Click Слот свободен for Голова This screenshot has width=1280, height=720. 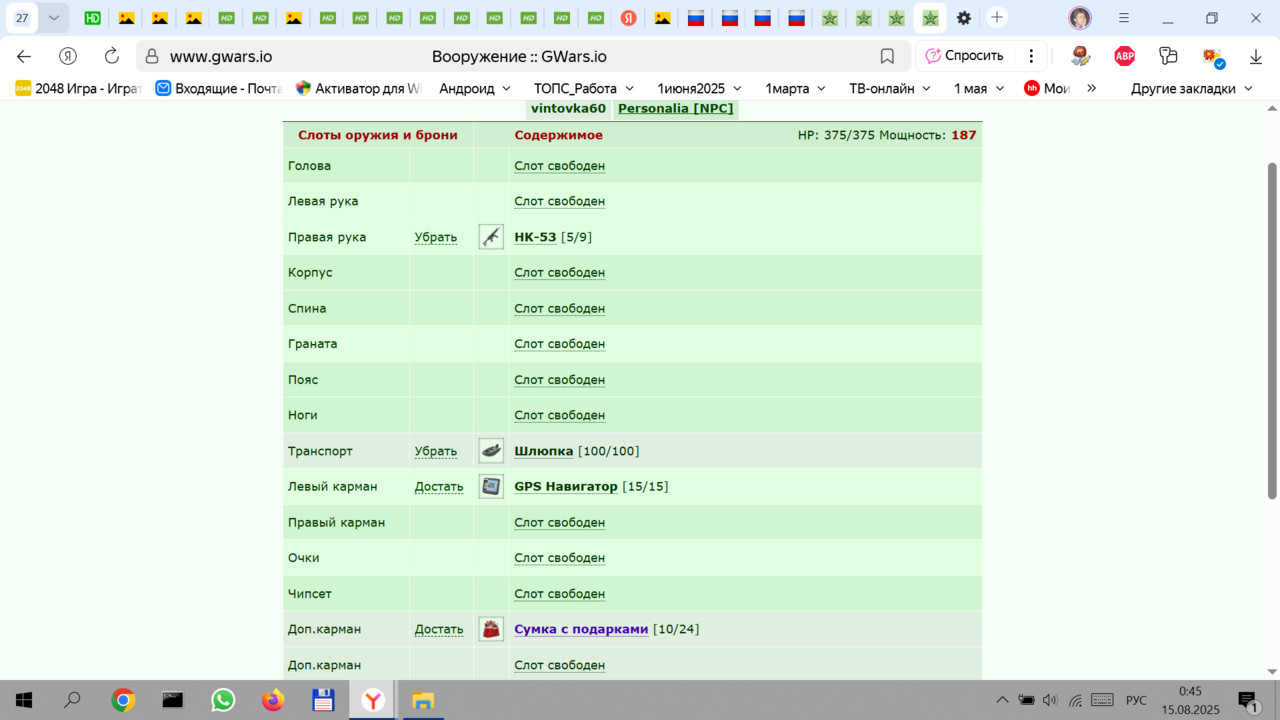tap(559, 166)
